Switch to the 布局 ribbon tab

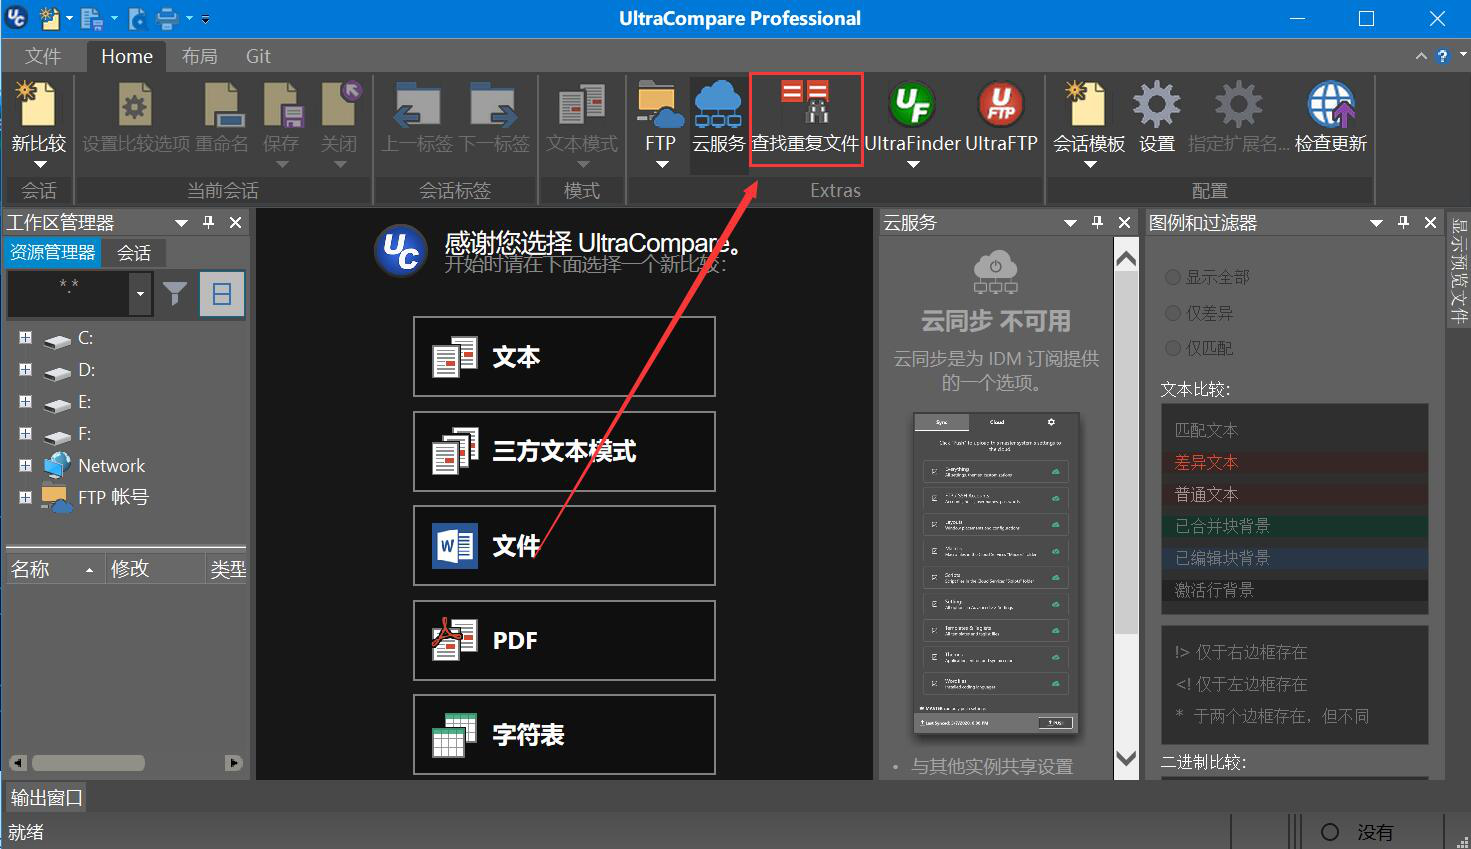click(199, 56)
